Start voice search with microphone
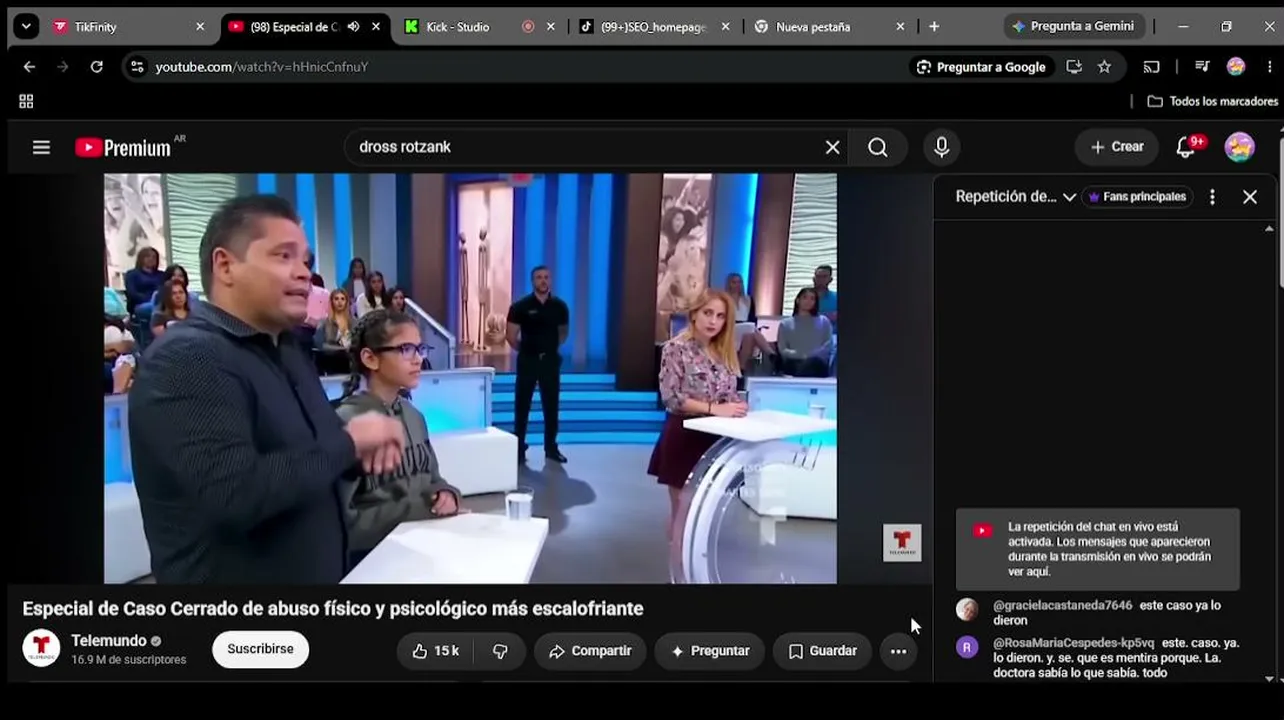Image resolution: width=1284 pixels, height=720 pixels. (x=941, y=147)
